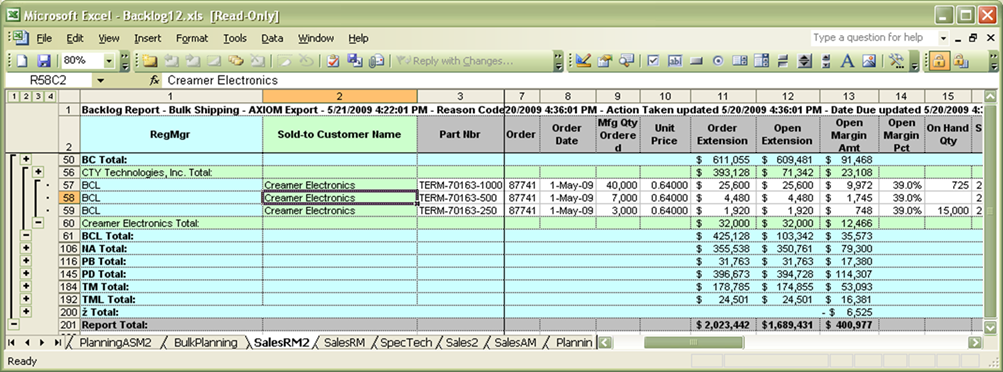Select the Text Box control icon

[675, 61]
